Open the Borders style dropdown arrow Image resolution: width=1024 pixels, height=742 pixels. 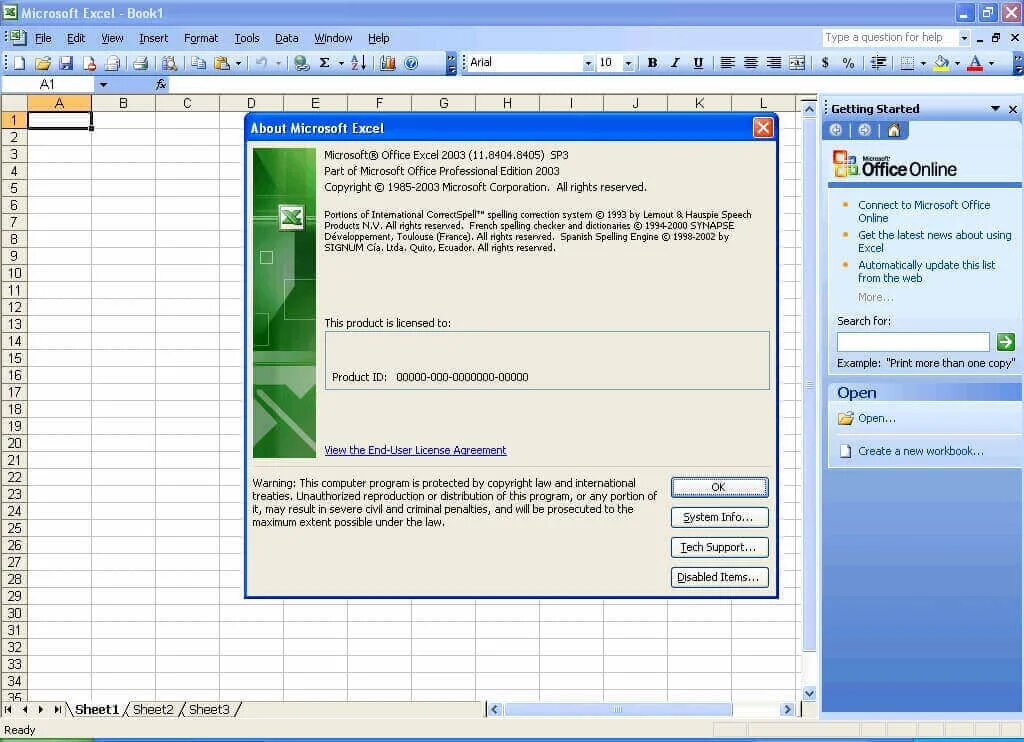click(x=923, y=63)
